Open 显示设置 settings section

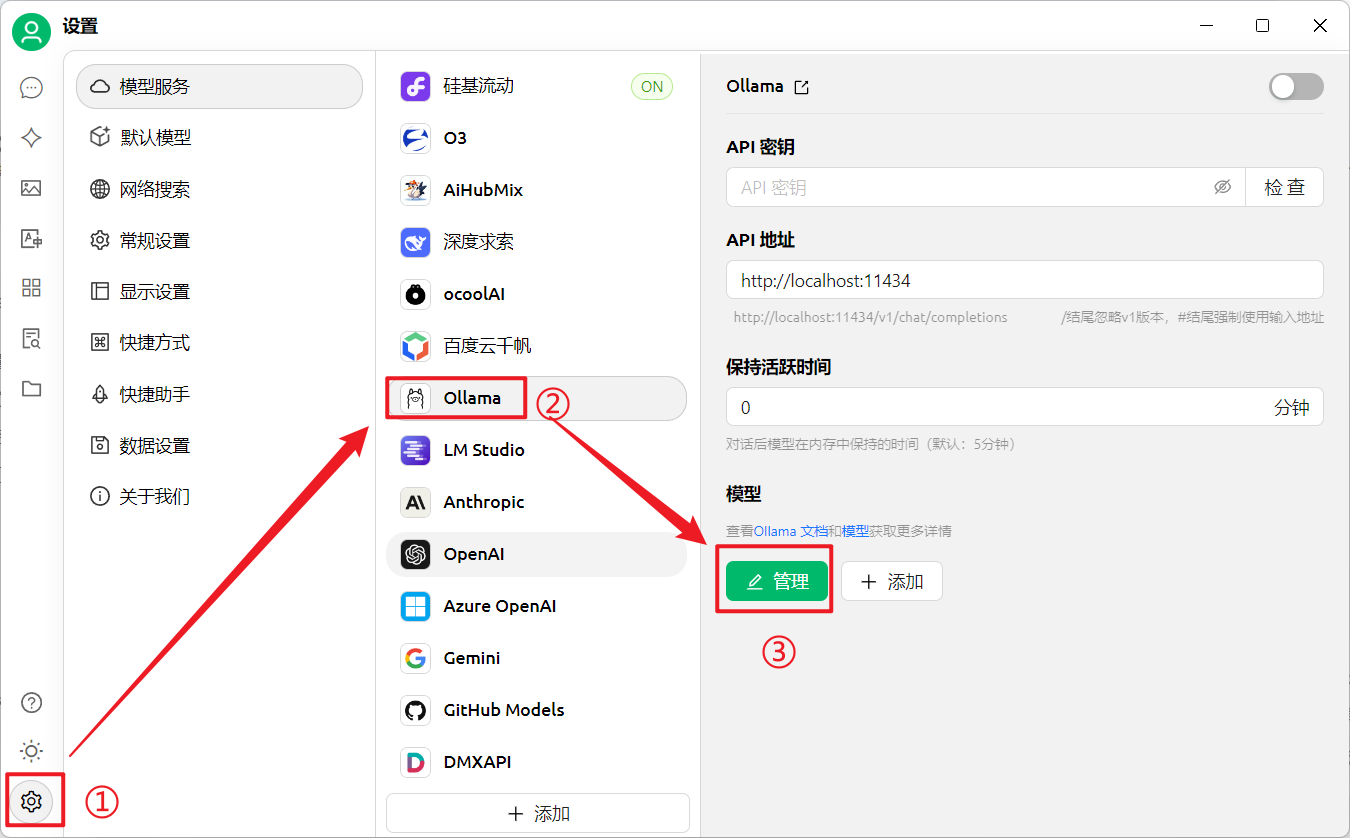pos(219,292)
